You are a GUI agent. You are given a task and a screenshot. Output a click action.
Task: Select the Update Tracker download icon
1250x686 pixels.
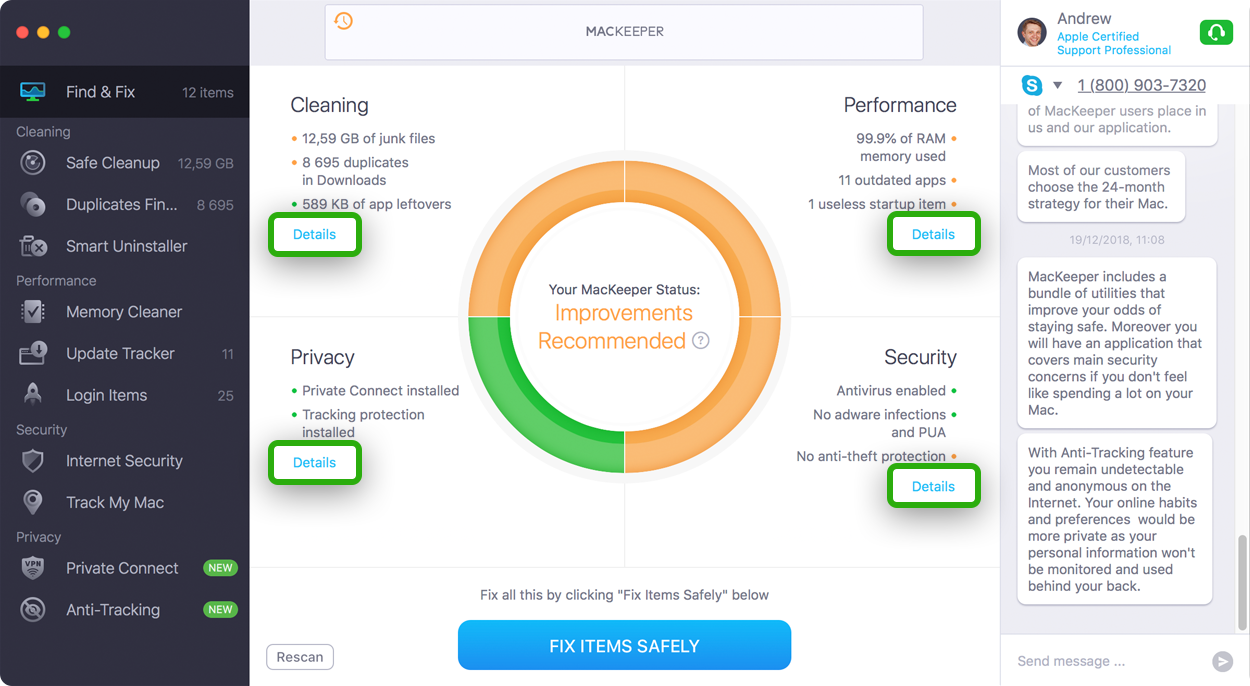[x=33, y=353]
